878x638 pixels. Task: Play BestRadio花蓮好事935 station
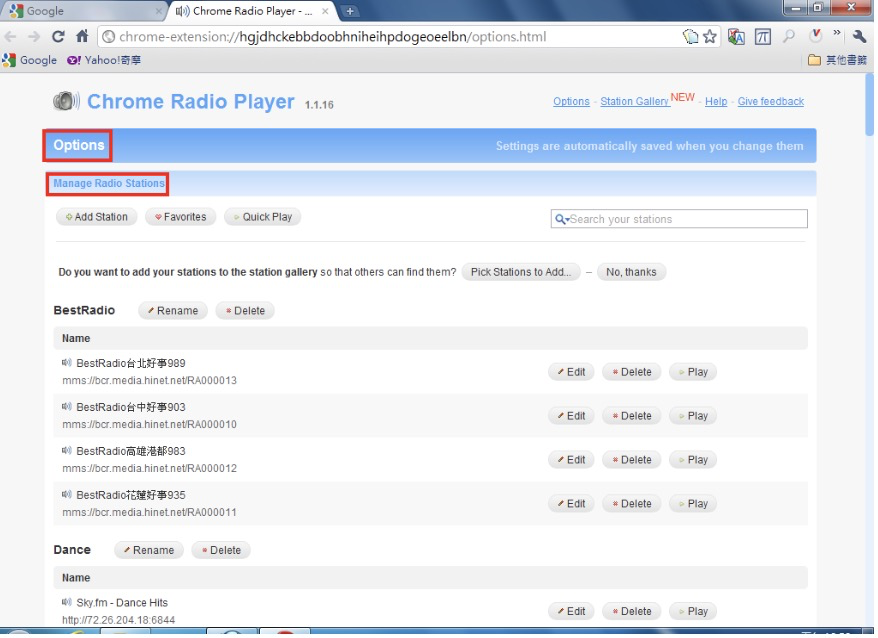pyautogui.click(x=693, y=504)
